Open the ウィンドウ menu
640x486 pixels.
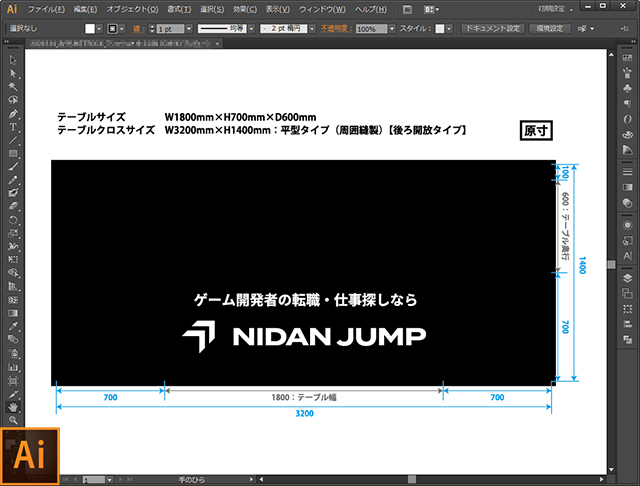tap(322, 9)
